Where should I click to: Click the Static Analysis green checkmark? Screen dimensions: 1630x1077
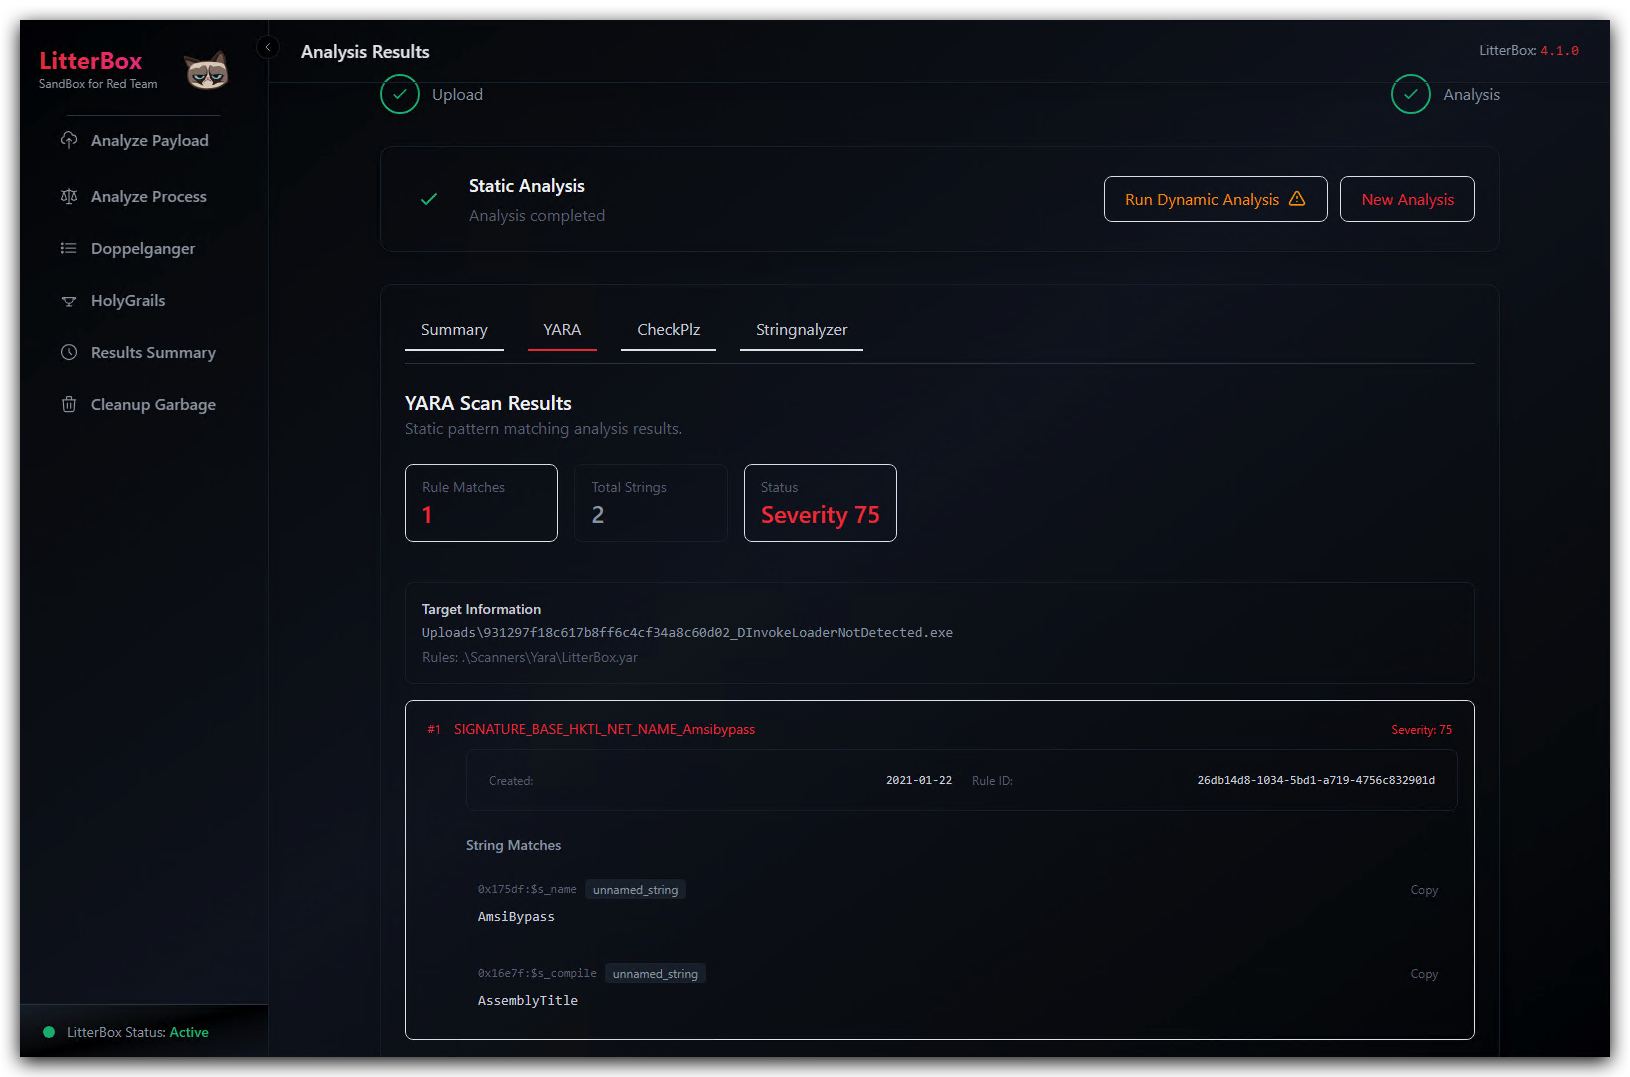point(429,199)
